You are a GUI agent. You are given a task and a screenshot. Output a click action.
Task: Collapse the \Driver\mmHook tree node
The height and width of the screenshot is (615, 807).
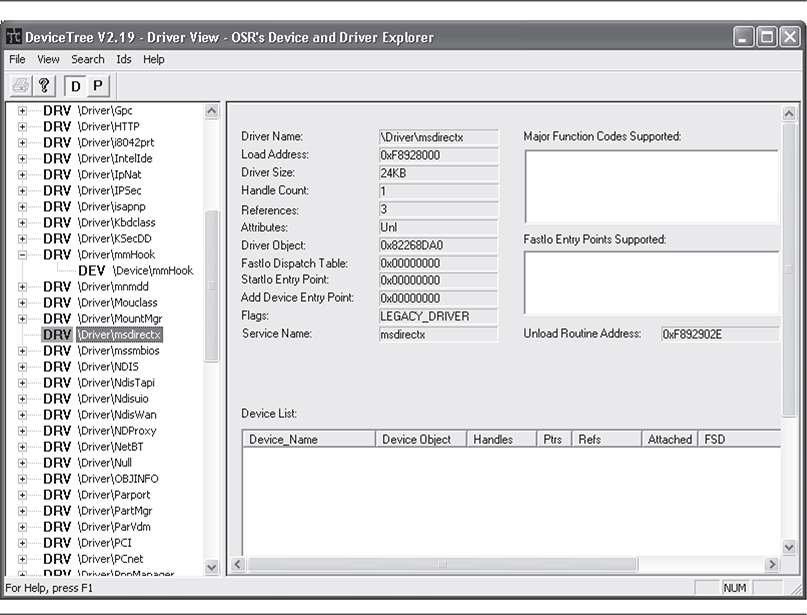22,255
